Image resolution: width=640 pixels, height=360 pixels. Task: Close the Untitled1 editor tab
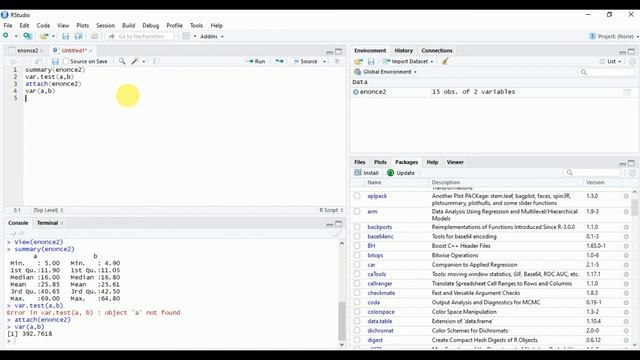click(x=91, y=51)
